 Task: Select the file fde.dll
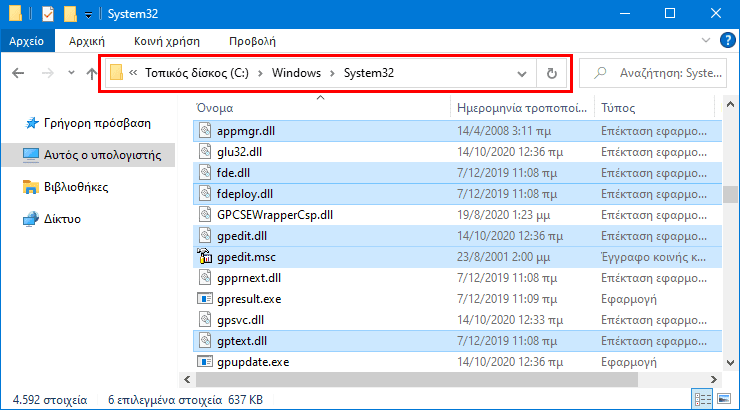[x=457, y=173]
